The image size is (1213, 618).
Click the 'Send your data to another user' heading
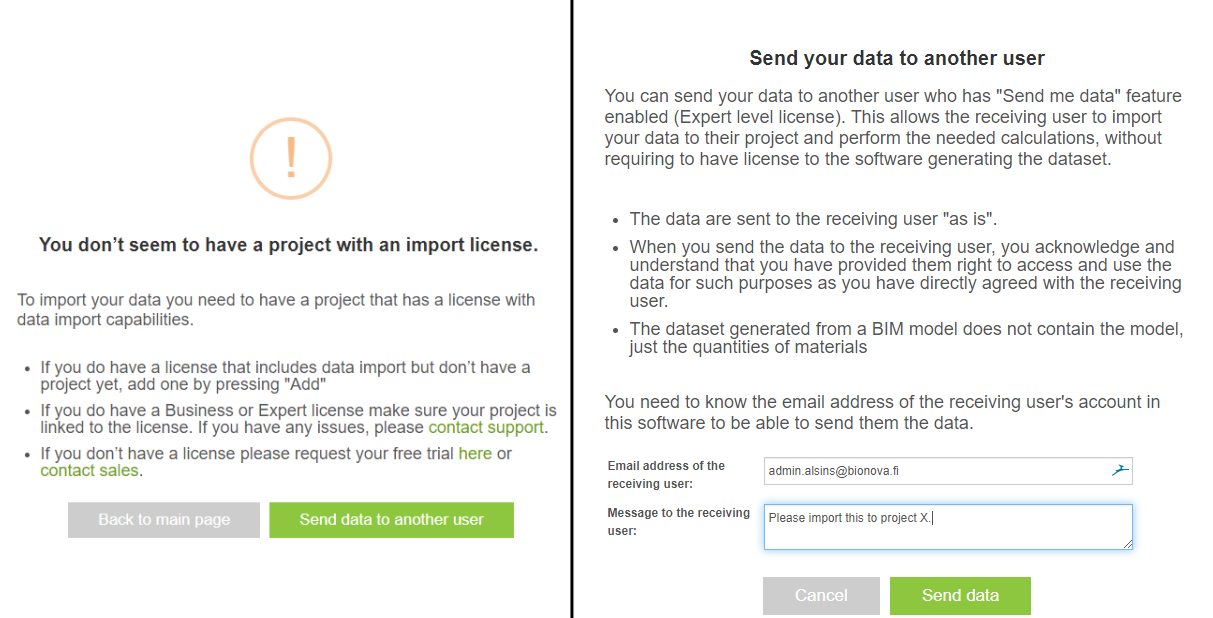897,58
